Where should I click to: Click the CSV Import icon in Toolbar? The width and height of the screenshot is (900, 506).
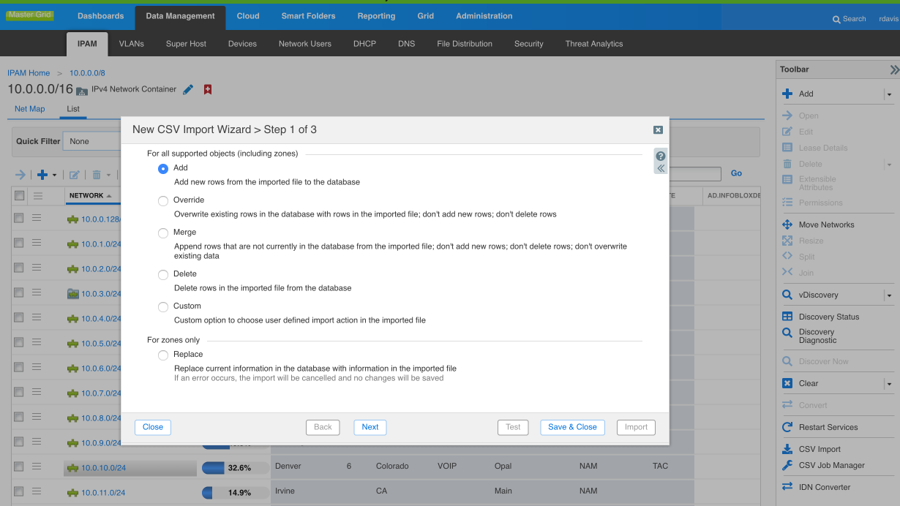[x=787, y=449]
